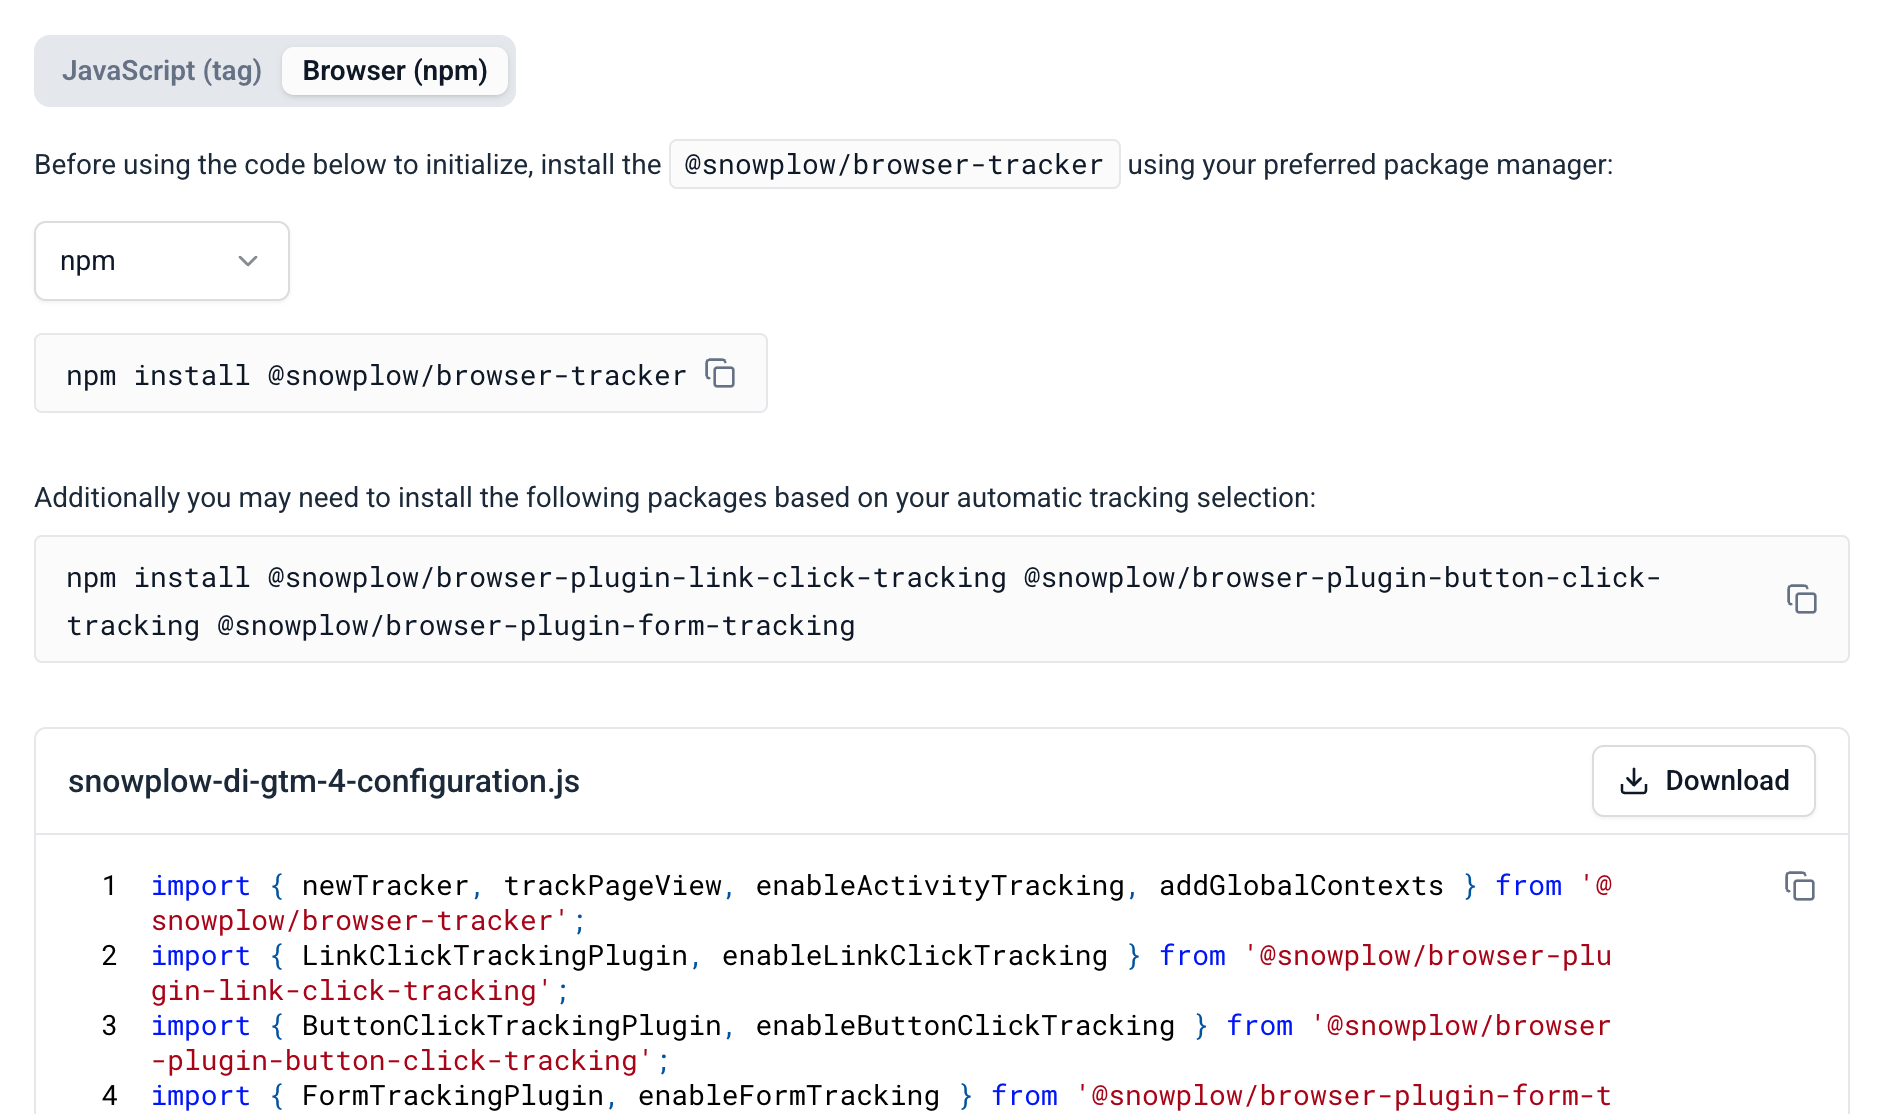Open the package manager dropdown
This screenshot has width=1886, height=1114.
161,261
